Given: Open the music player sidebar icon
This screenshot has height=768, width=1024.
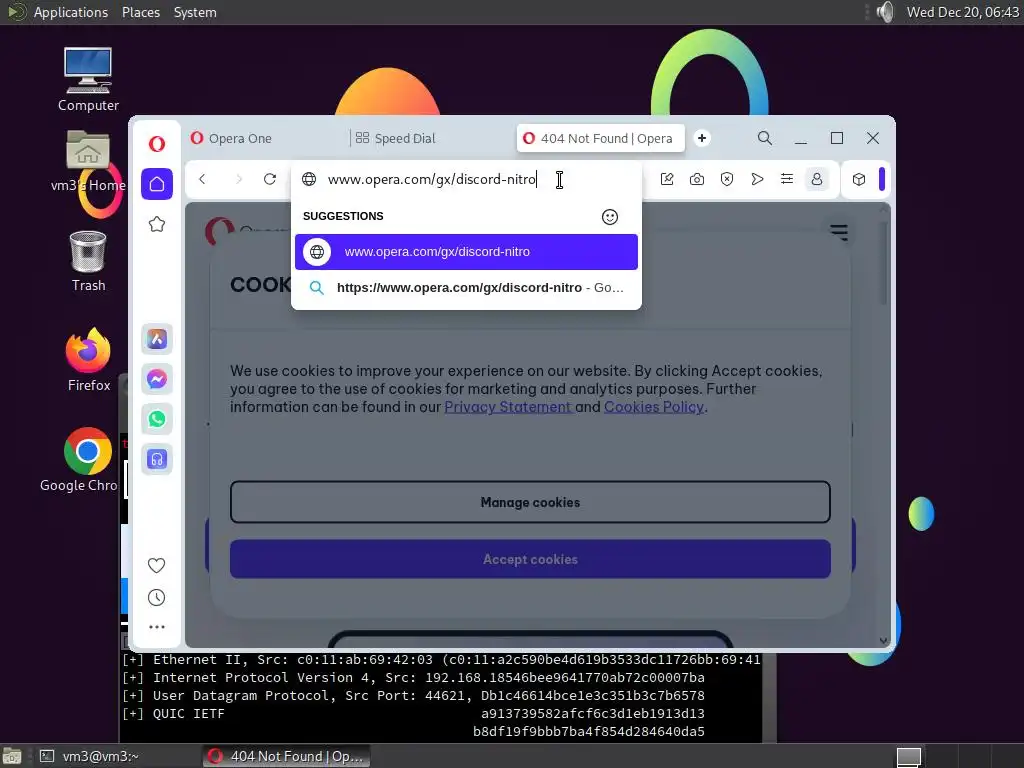Looking at the screenshot, I should pyautogui.click(x=157, y=459).
